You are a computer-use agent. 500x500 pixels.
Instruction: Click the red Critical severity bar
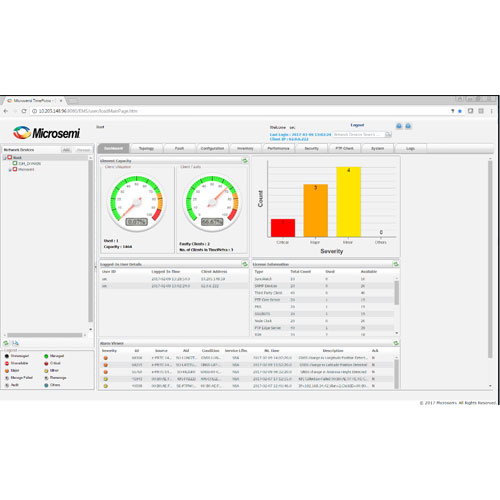pyautogui.click(x=283, y=228)
